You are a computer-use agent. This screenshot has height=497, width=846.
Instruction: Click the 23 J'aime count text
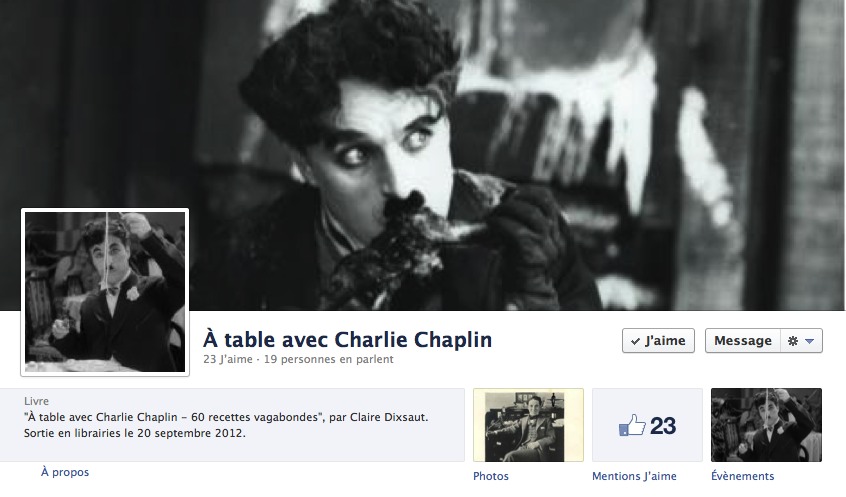coord(228,359)
